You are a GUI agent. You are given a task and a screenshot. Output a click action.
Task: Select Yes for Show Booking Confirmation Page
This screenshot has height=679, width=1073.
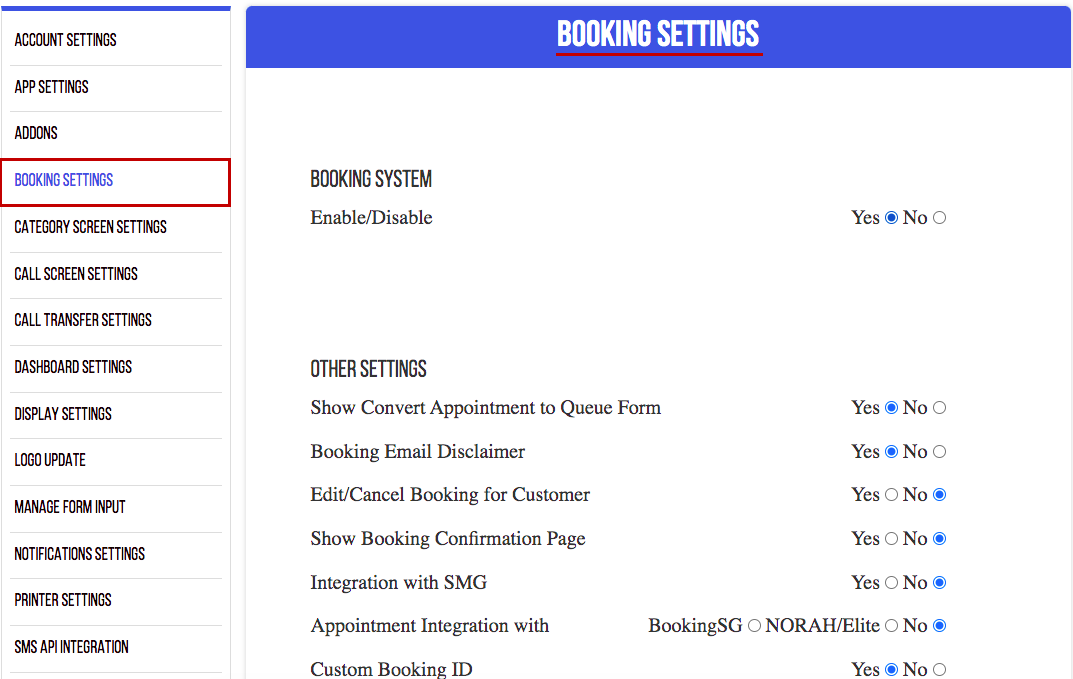pos(891,539)
